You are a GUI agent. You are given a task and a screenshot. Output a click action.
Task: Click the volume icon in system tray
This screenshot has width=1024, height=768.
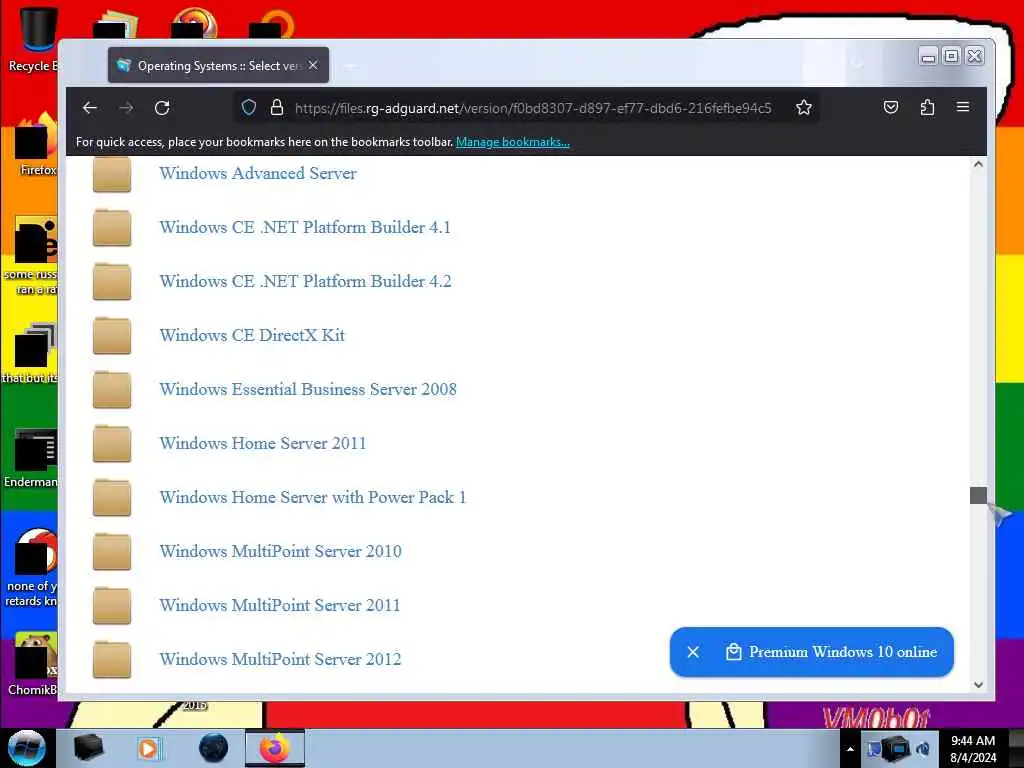(x=923, y=748)
